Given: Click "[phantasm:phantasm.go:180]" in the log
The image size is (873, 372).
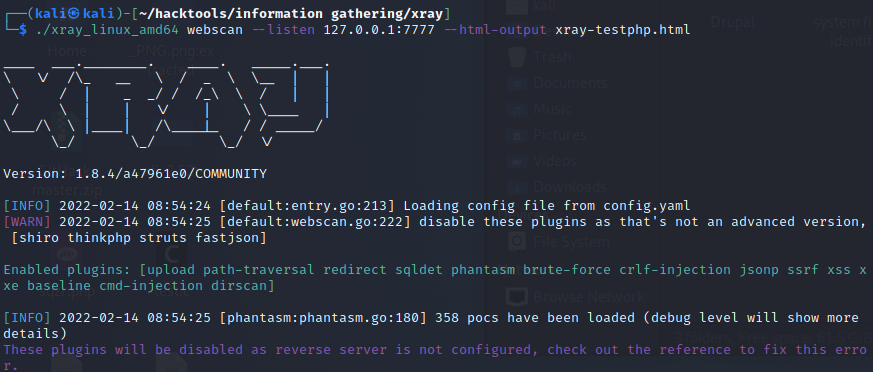Looking at the screenshot, I should [323, 318].
